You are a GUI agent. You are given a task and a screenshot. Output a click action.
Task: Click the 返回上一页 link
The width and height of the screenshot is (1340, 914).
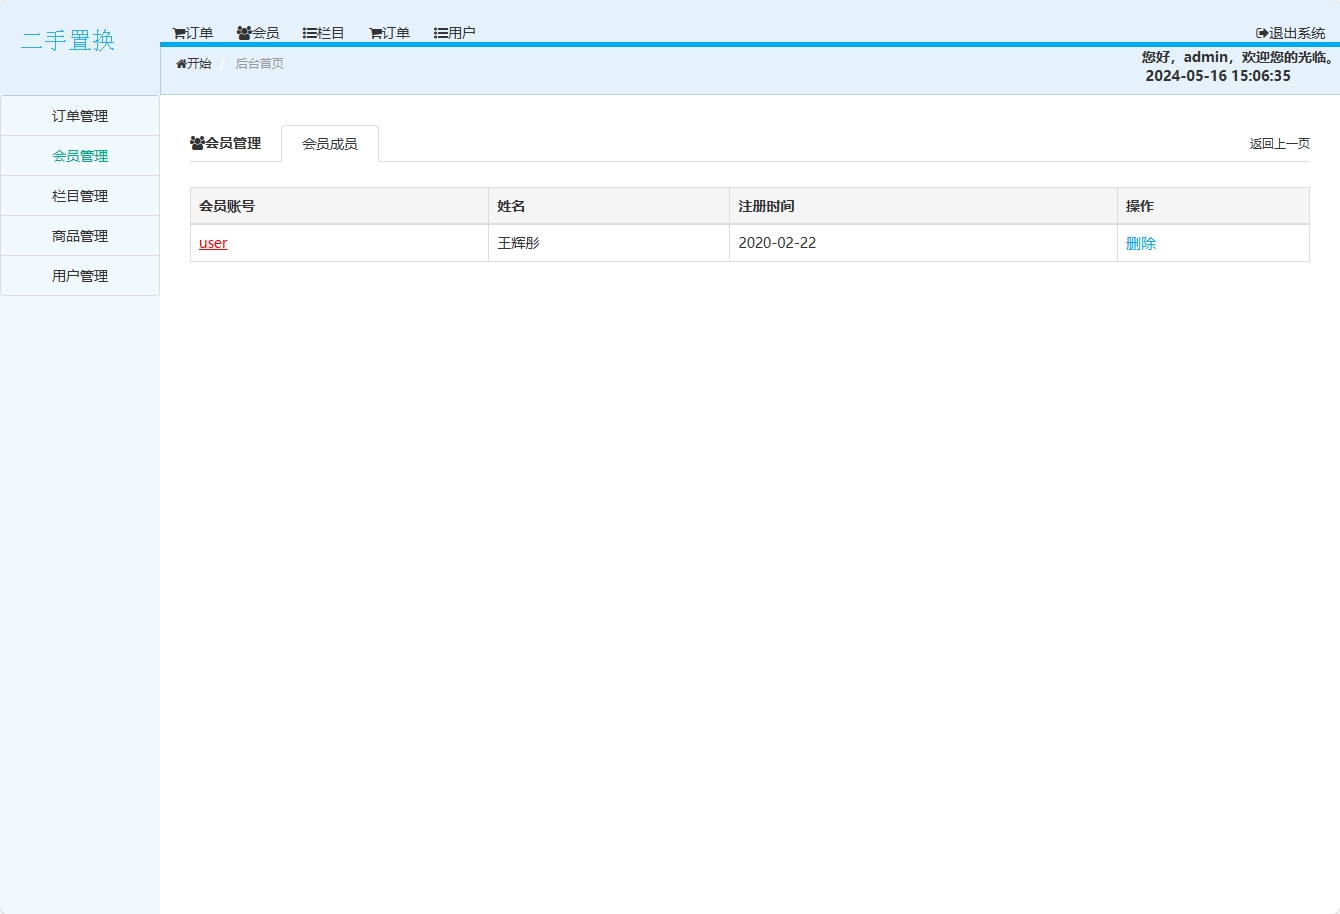1279,144
